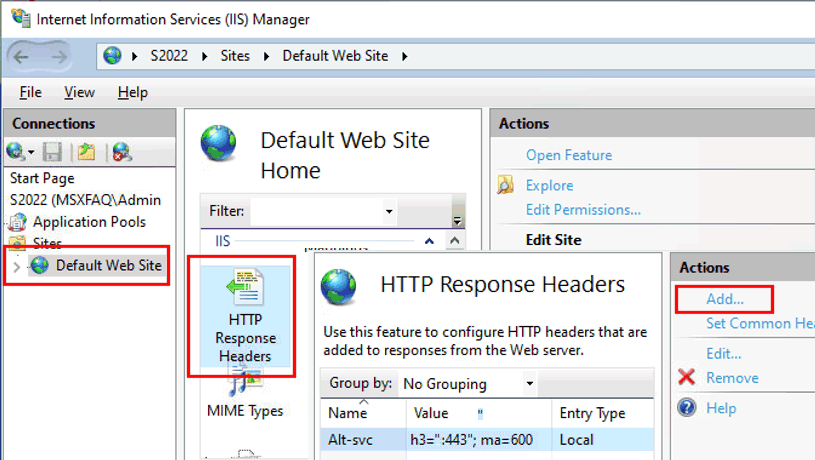The image size is (815, 460).
Task: Click the Explore folder icon
Action: [x=506, y=185]
